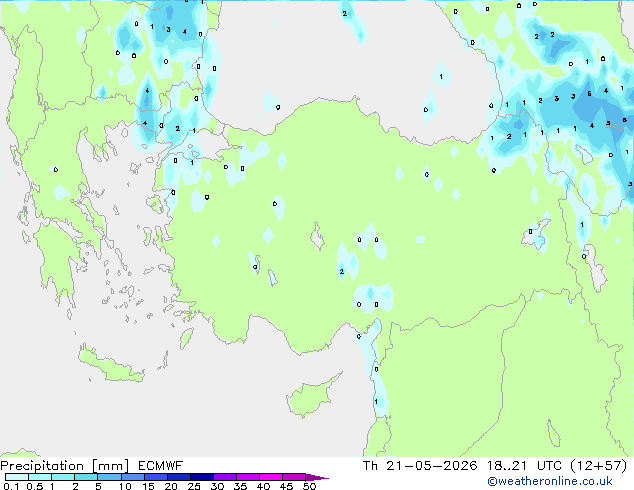Click the above-50 mm legend arrow tip
Viewport: 634px width, 490px height.
point(317,477)
